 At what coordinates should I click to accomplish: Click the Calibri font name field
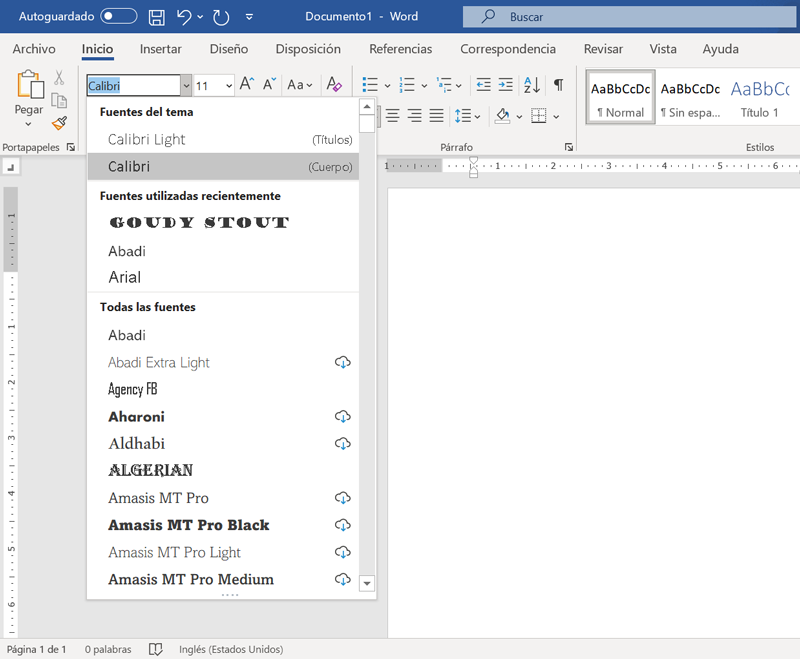(x=134, y=85)
